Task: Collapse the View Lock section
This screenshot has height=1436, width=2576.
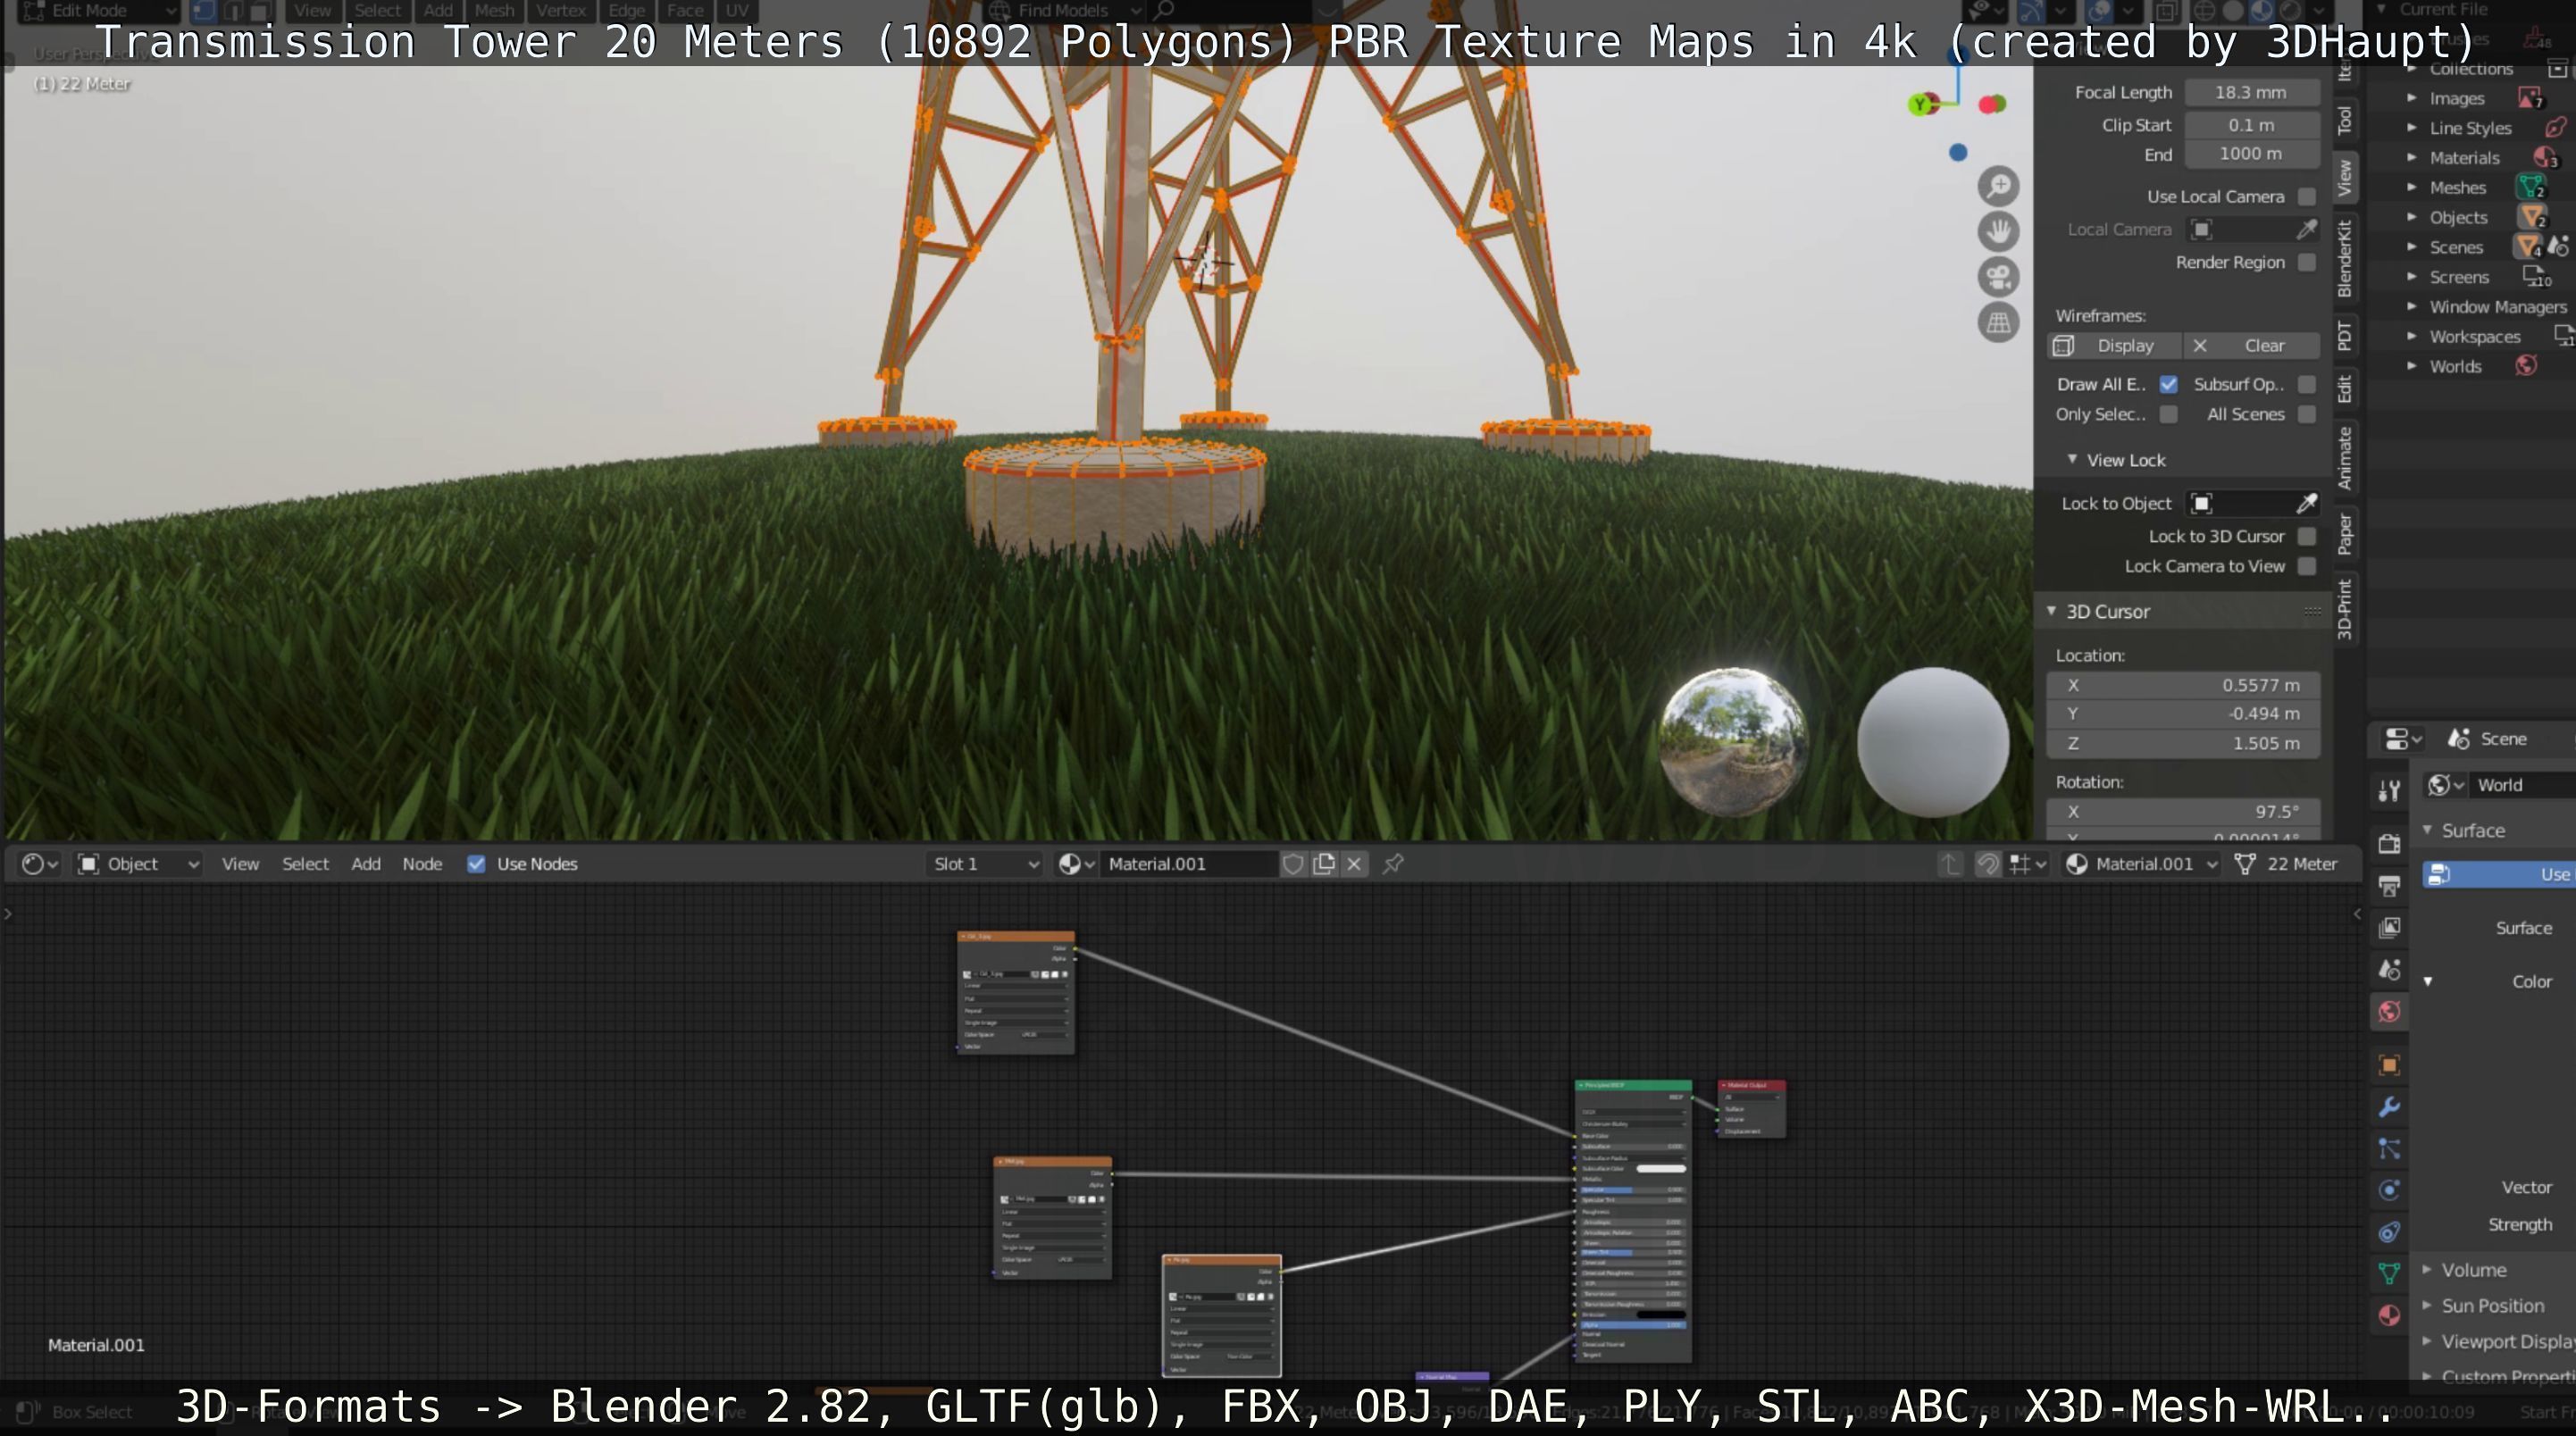Action: (2072, 459)
